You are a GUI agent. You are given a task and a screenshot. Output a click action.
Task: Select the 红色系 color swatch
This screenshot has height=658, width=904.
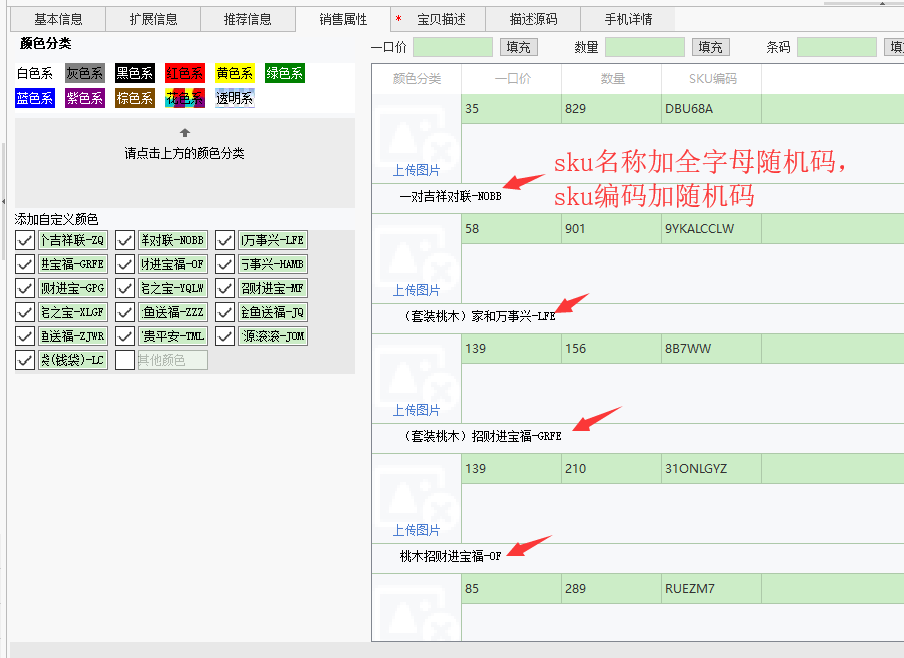[x=185, y=73]
